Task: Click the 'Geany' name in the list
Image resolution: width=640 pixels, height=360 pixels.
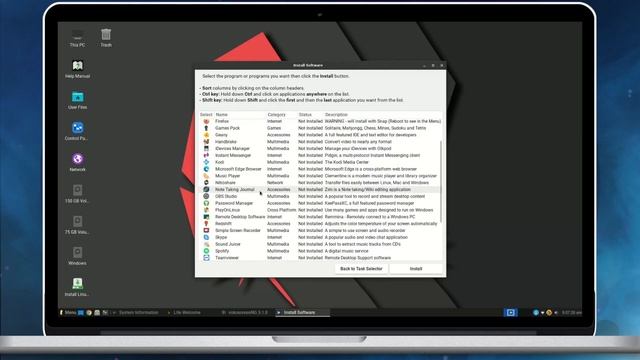Action: [x=221, y=135]
